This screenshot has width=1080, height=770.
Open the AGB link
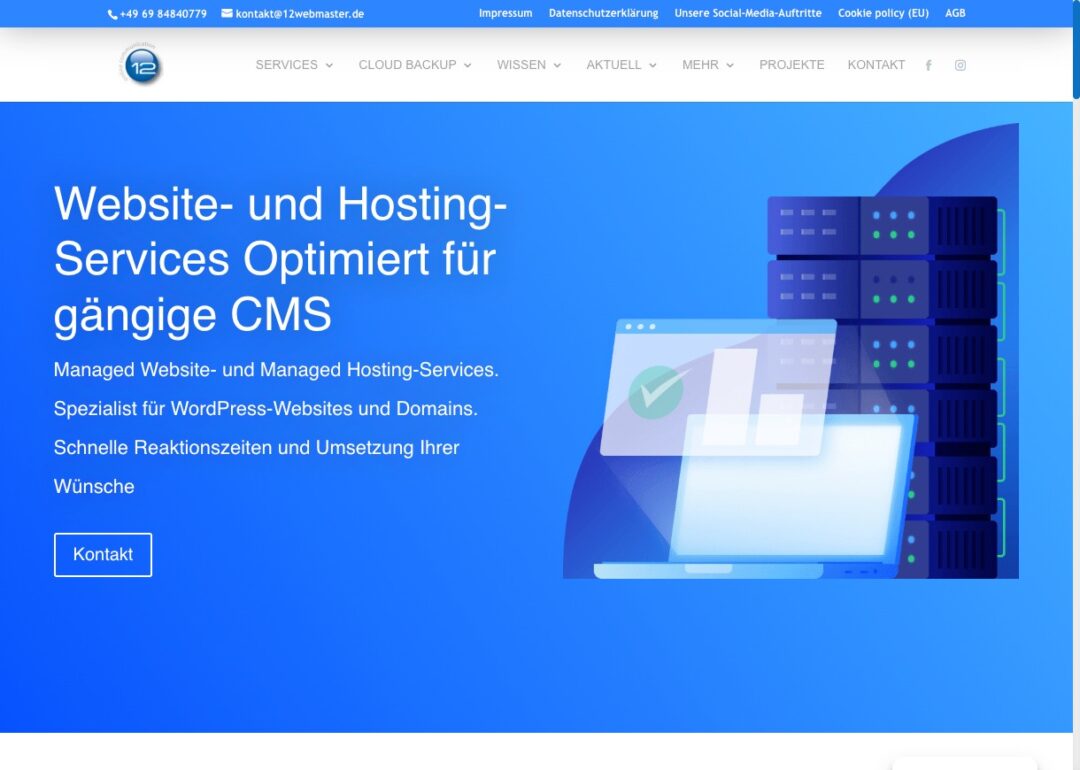(955, 14)
